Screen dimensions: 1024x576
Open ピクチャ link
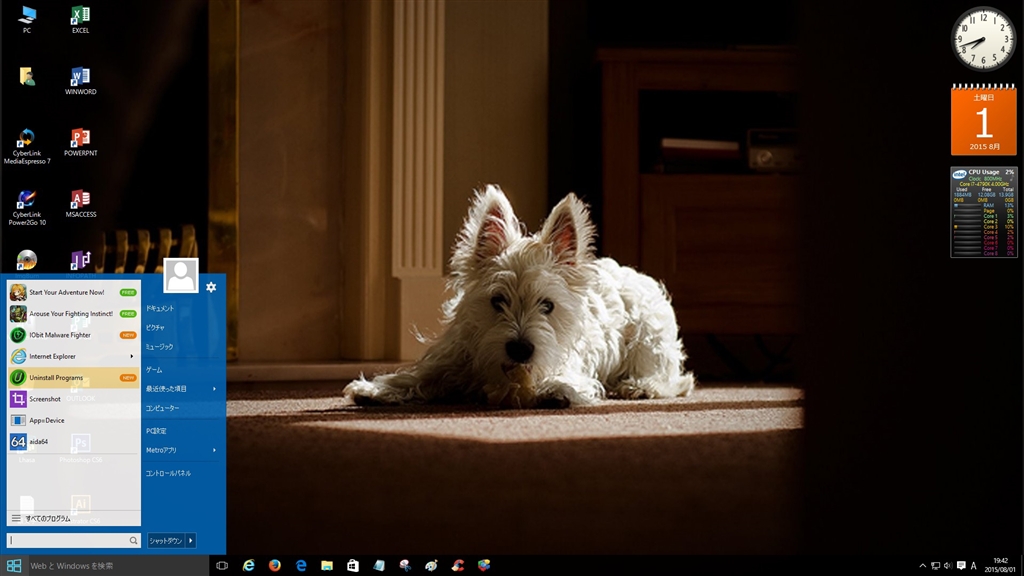(155, 328)
